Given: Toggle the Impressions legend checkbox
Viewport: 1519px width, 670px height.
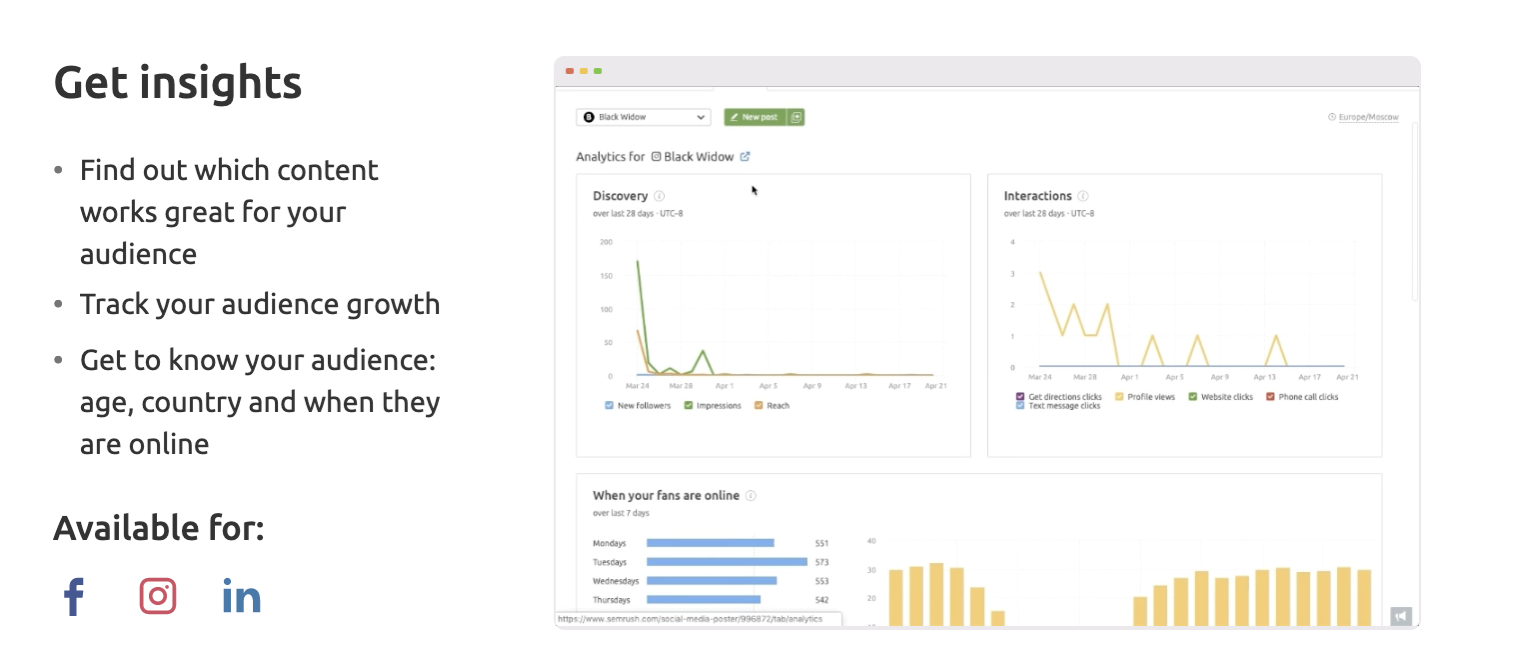Looking at the screenshot, I should point(689,405).
